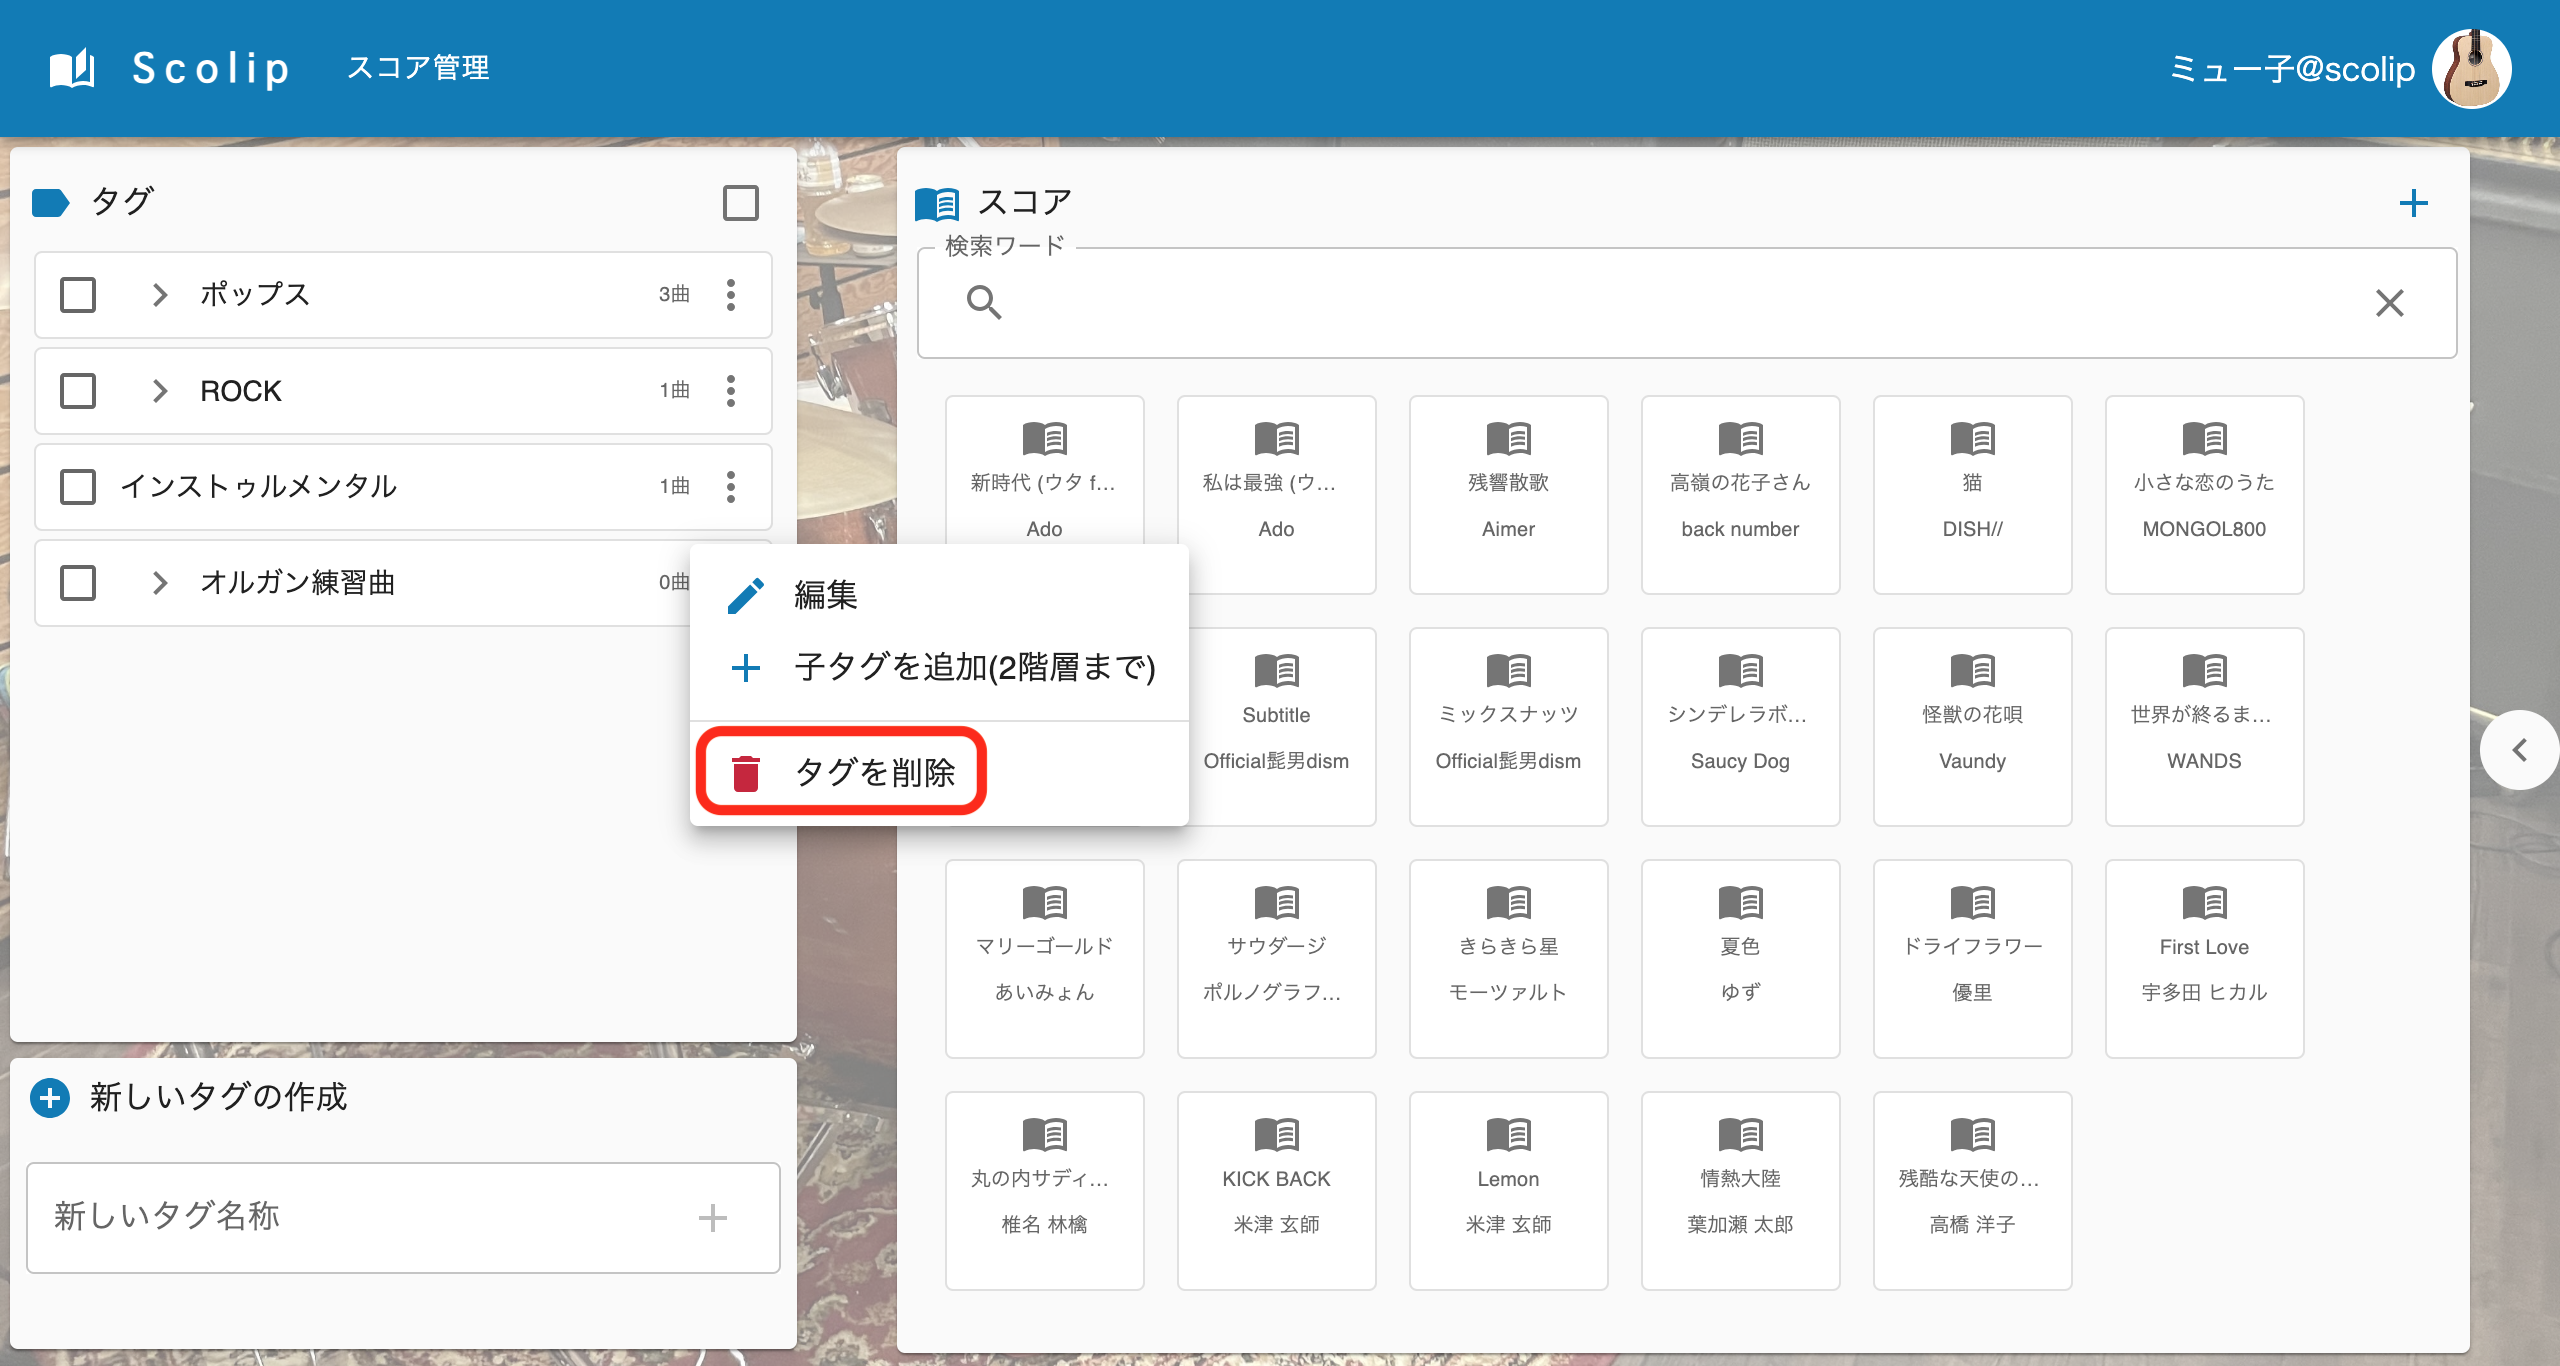2560x1366 pixels.
Task: Open the KICK BACK 米津玄師 score
Action: click(1276, 1190)
